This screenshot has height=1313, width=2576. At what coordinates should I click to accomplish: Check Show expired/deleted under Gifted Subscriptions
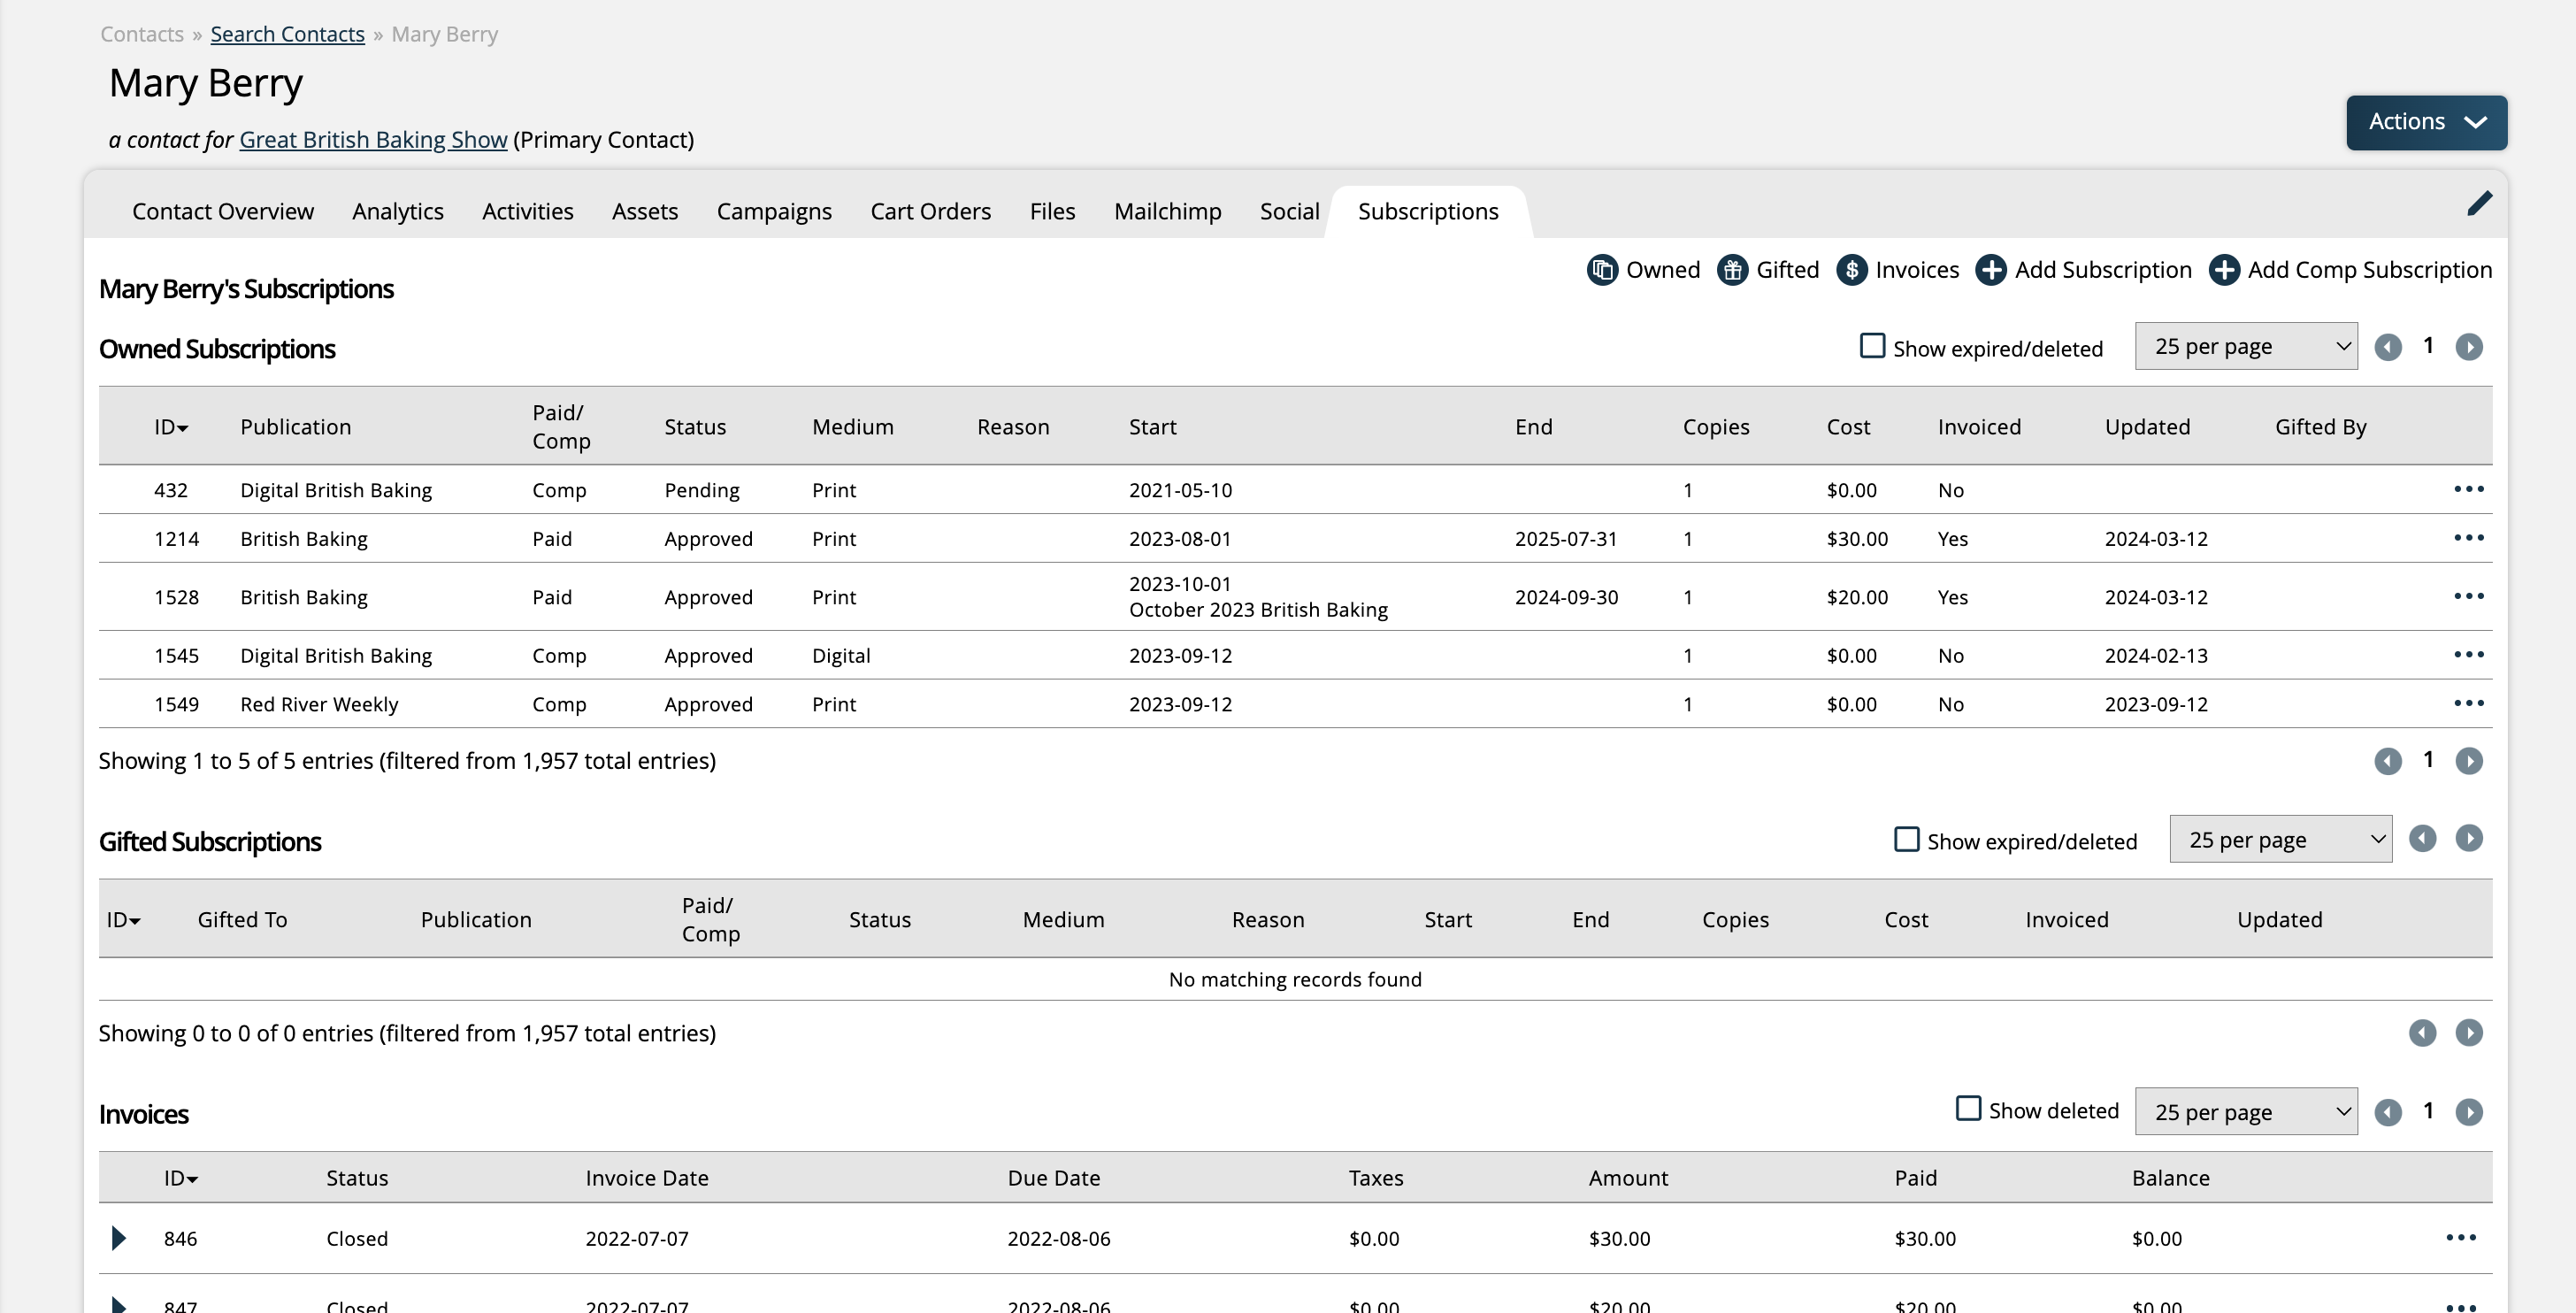point(1906,839)
